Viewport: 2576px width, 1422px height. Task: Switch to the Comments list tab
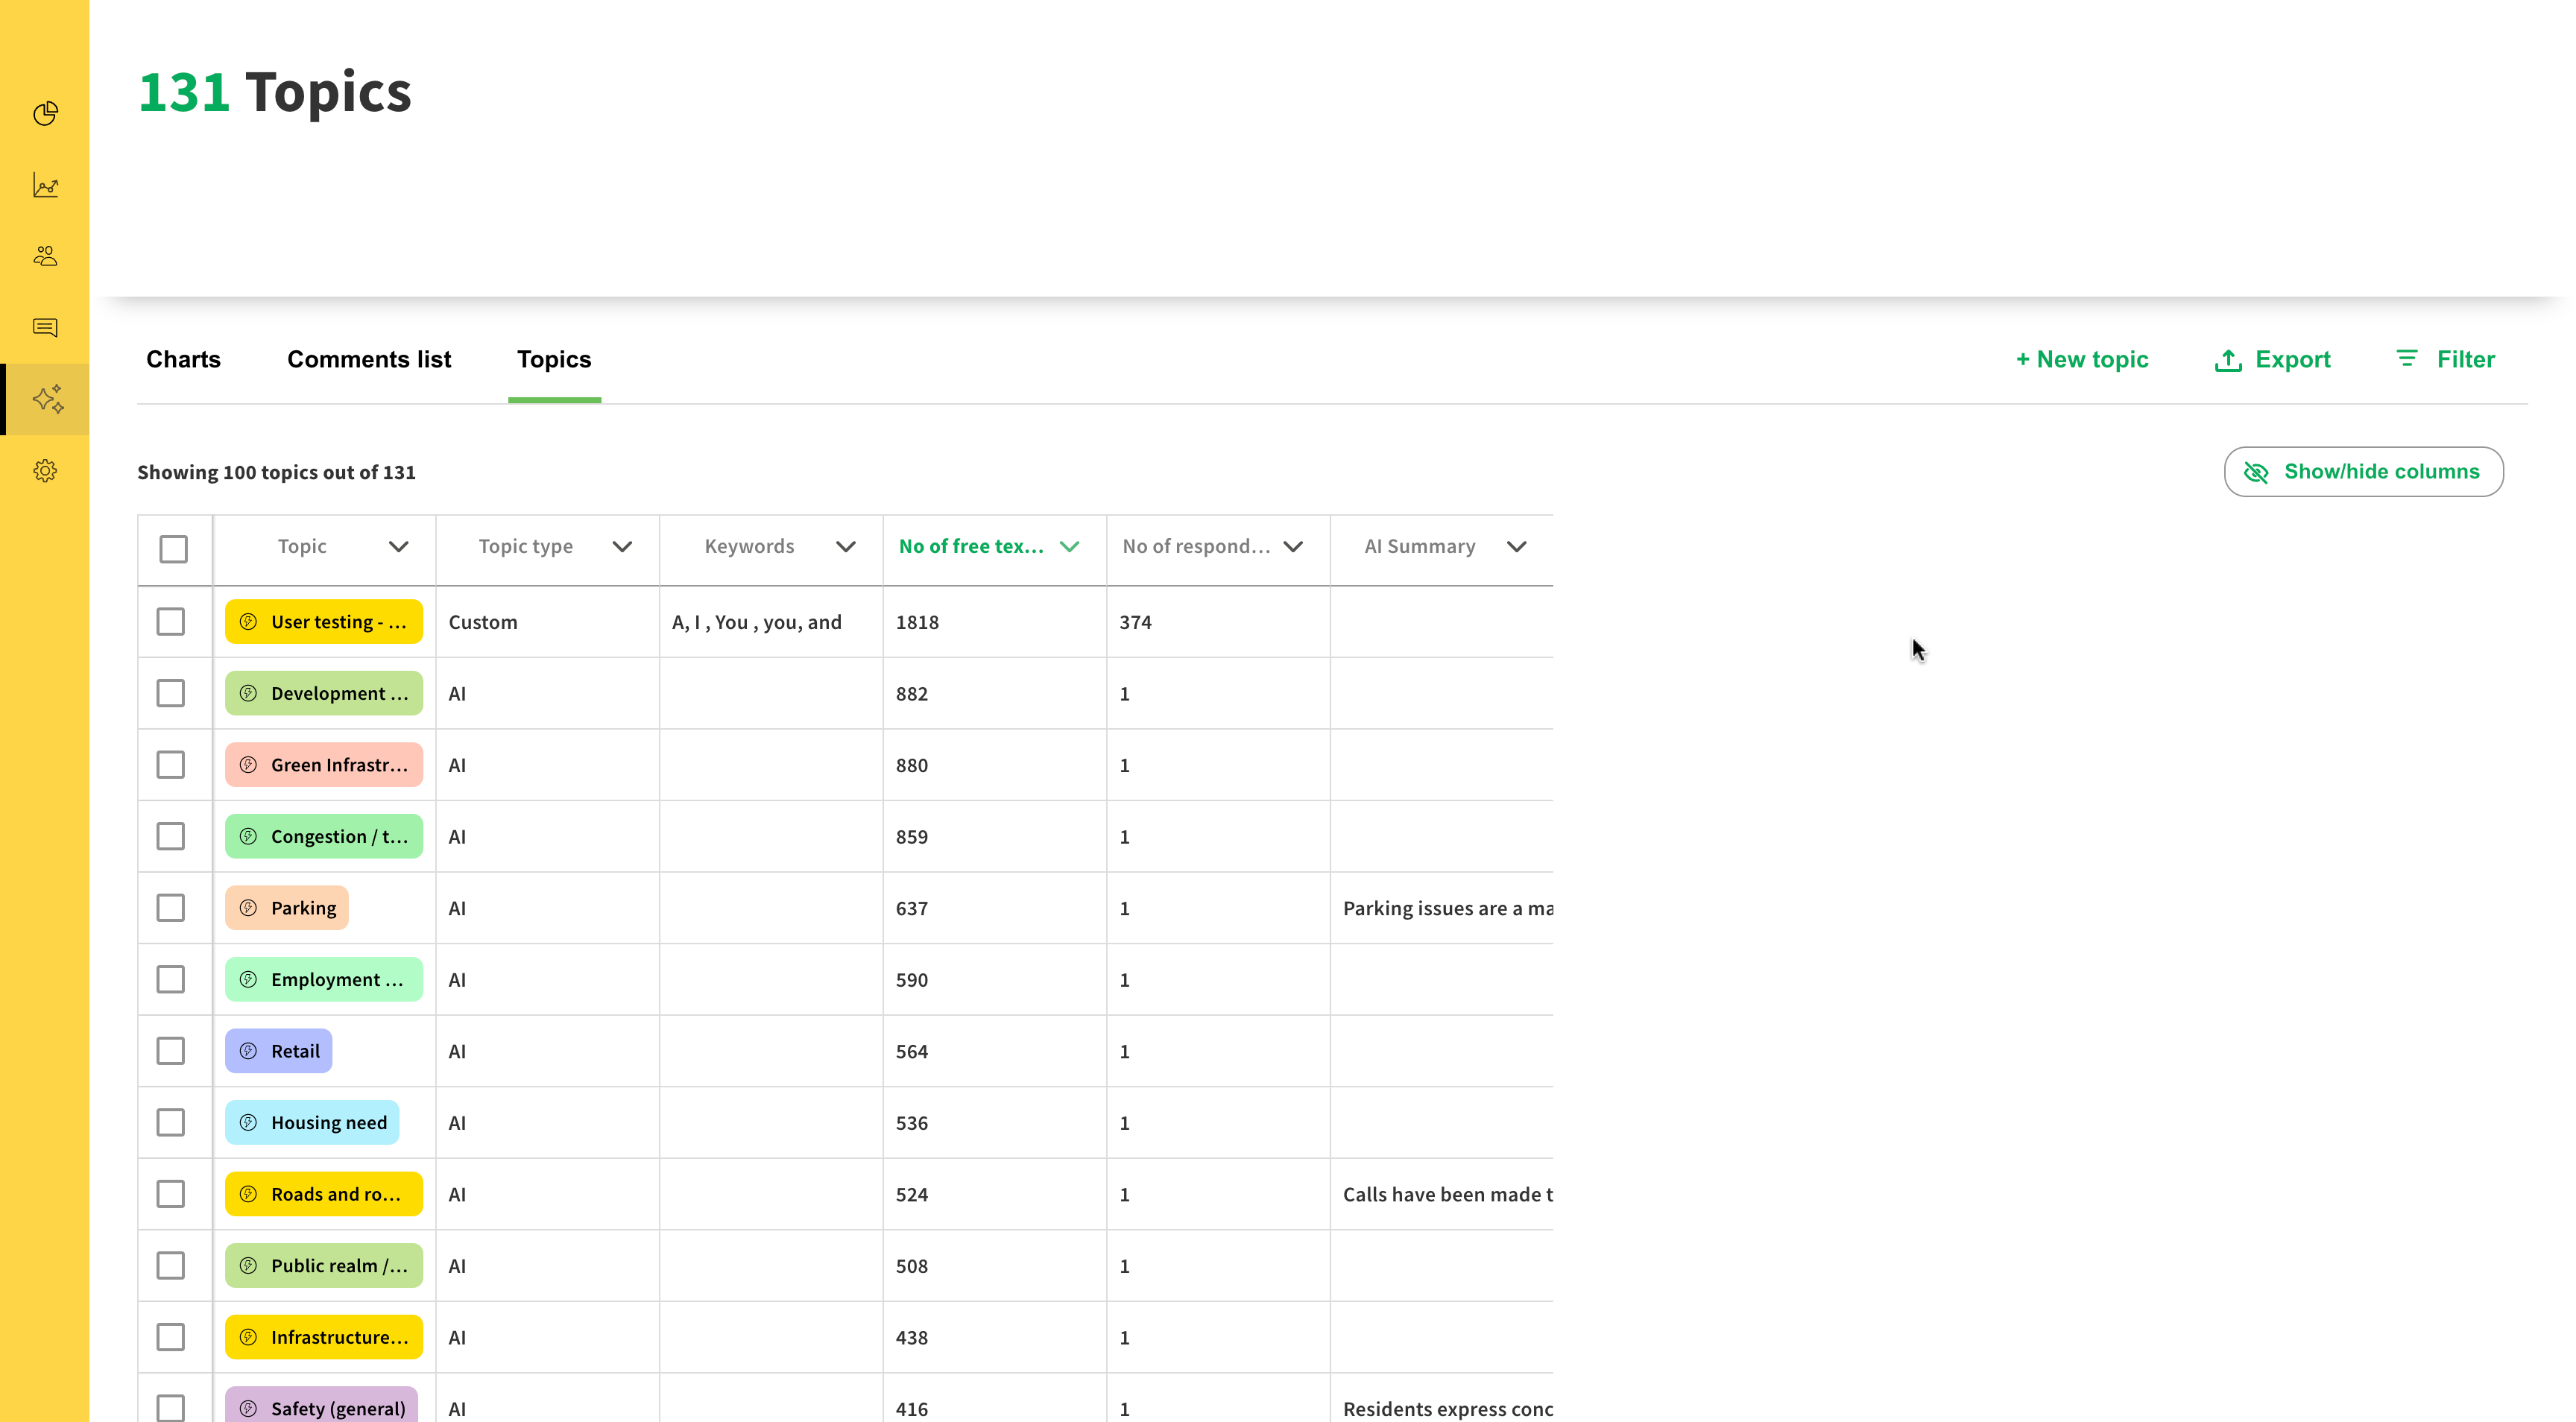pyautogui.click(x=369, y=360)
